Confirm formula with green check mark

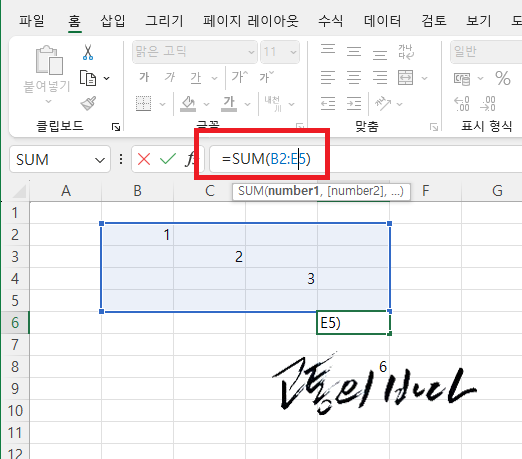[168, 159]
